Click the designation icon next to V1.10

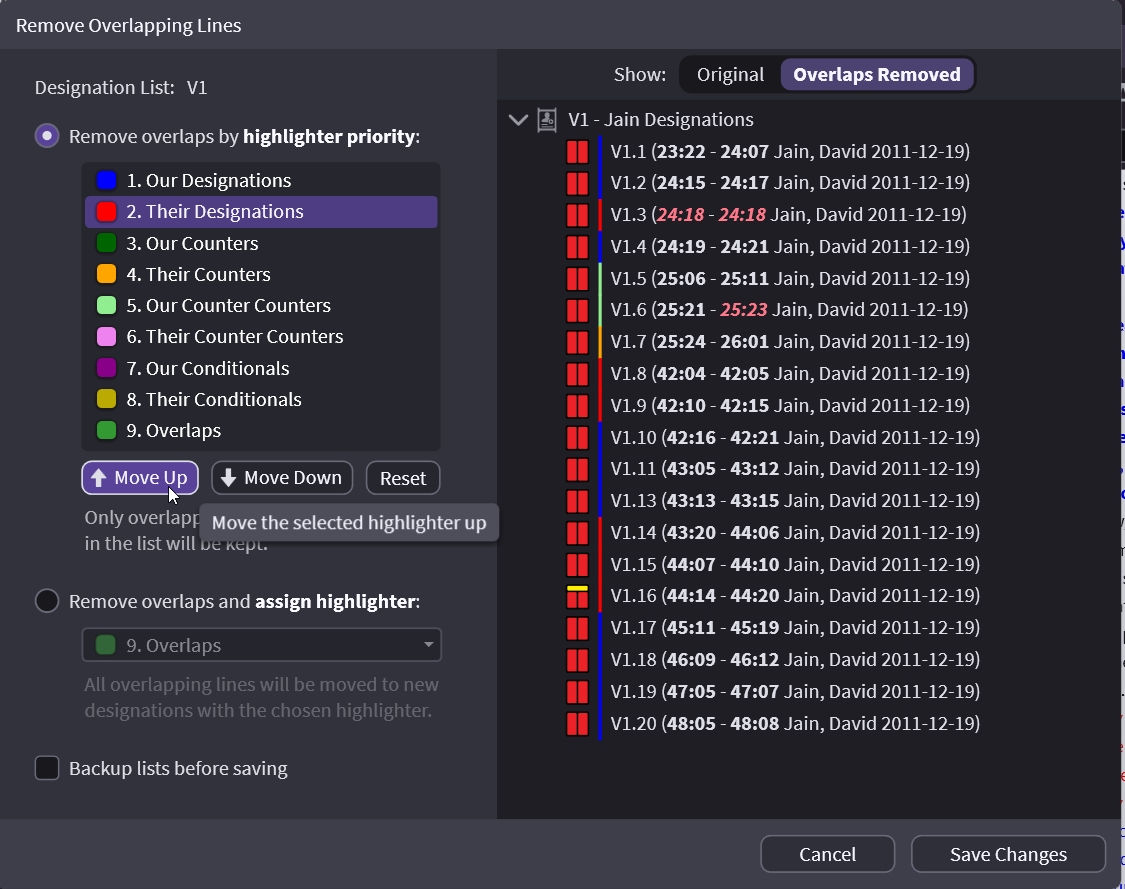point(577,438)
